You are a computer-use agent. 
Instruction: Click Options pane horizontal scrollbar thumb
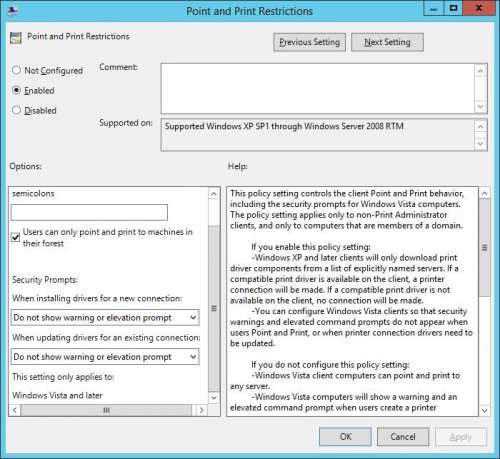106,410
